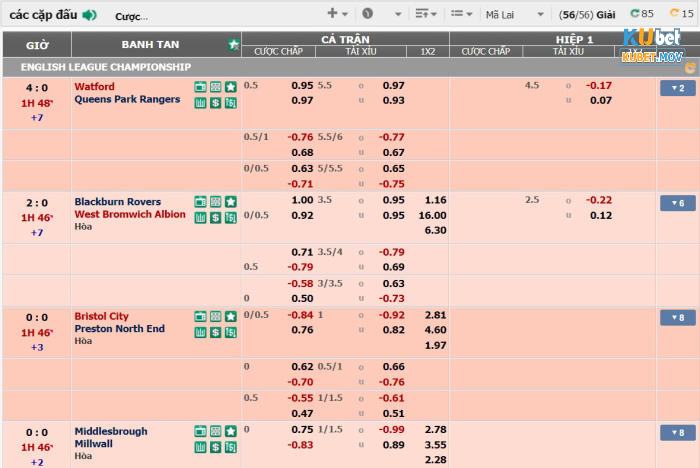Select 1X2 odds value 3.55

pos(435,445)
